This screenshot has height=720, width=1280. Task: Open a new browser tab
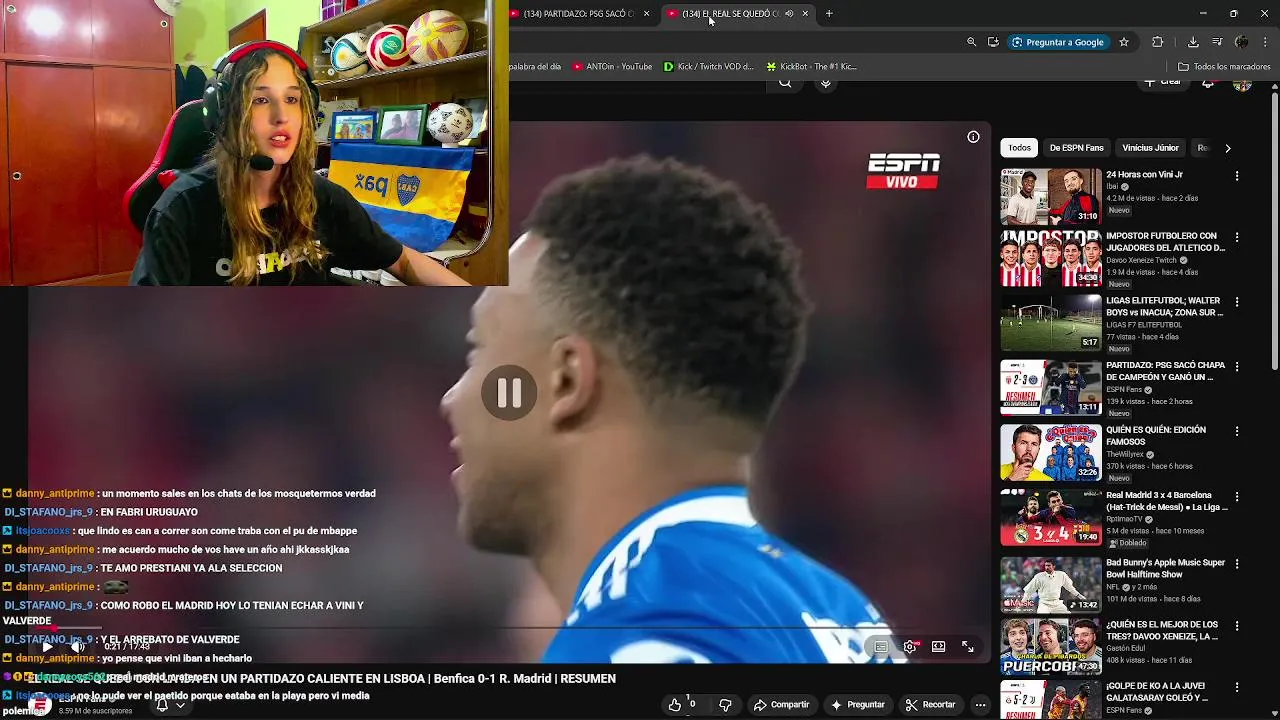829,14
